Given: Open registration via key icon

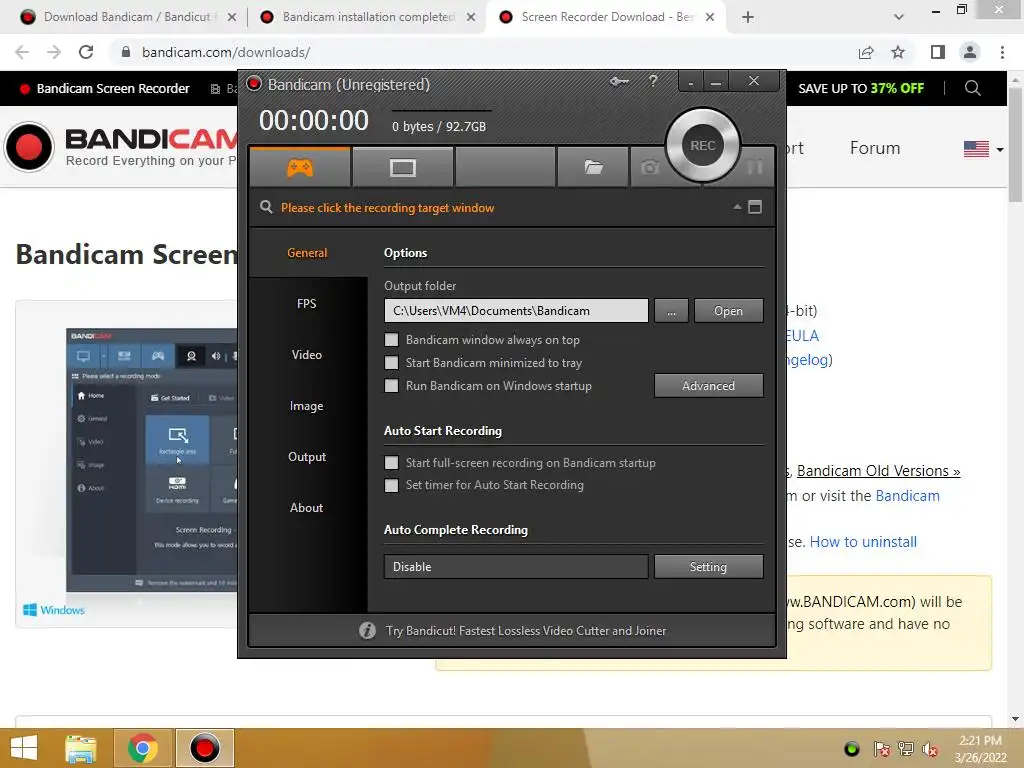Looking at the screenshot, I should coord(619,81).
